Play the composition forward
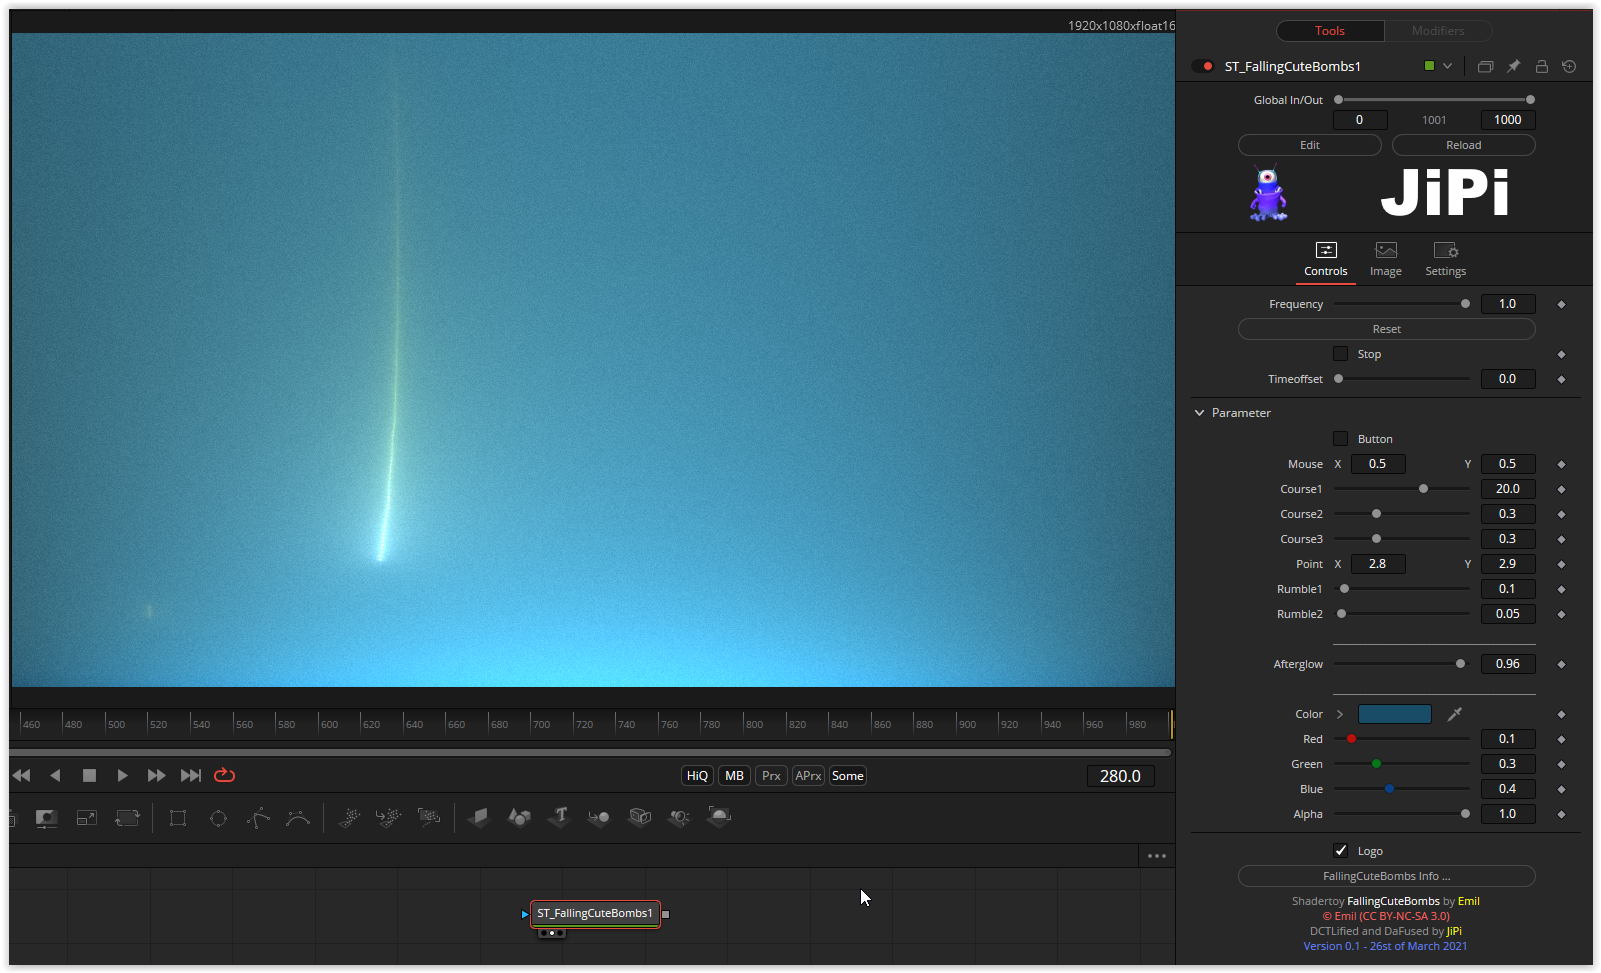Image resolution: width=1601 pixels, height=973 pixels. click(x=122, y=775)
